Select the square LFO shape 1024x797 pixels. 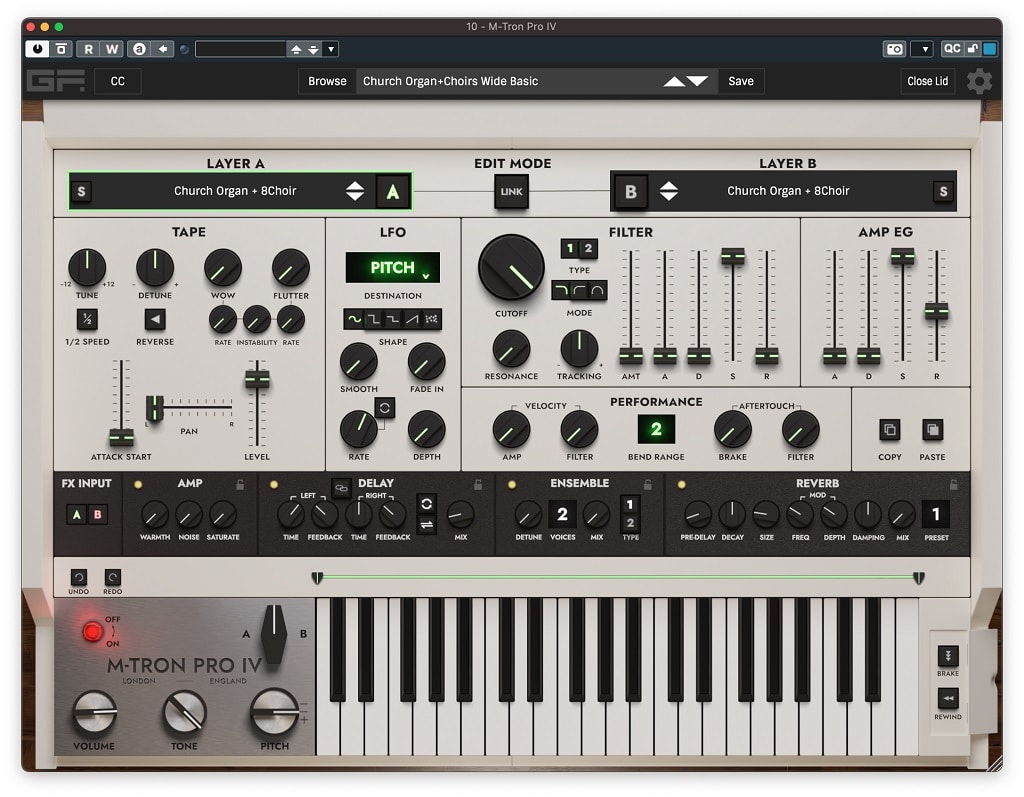374,319
